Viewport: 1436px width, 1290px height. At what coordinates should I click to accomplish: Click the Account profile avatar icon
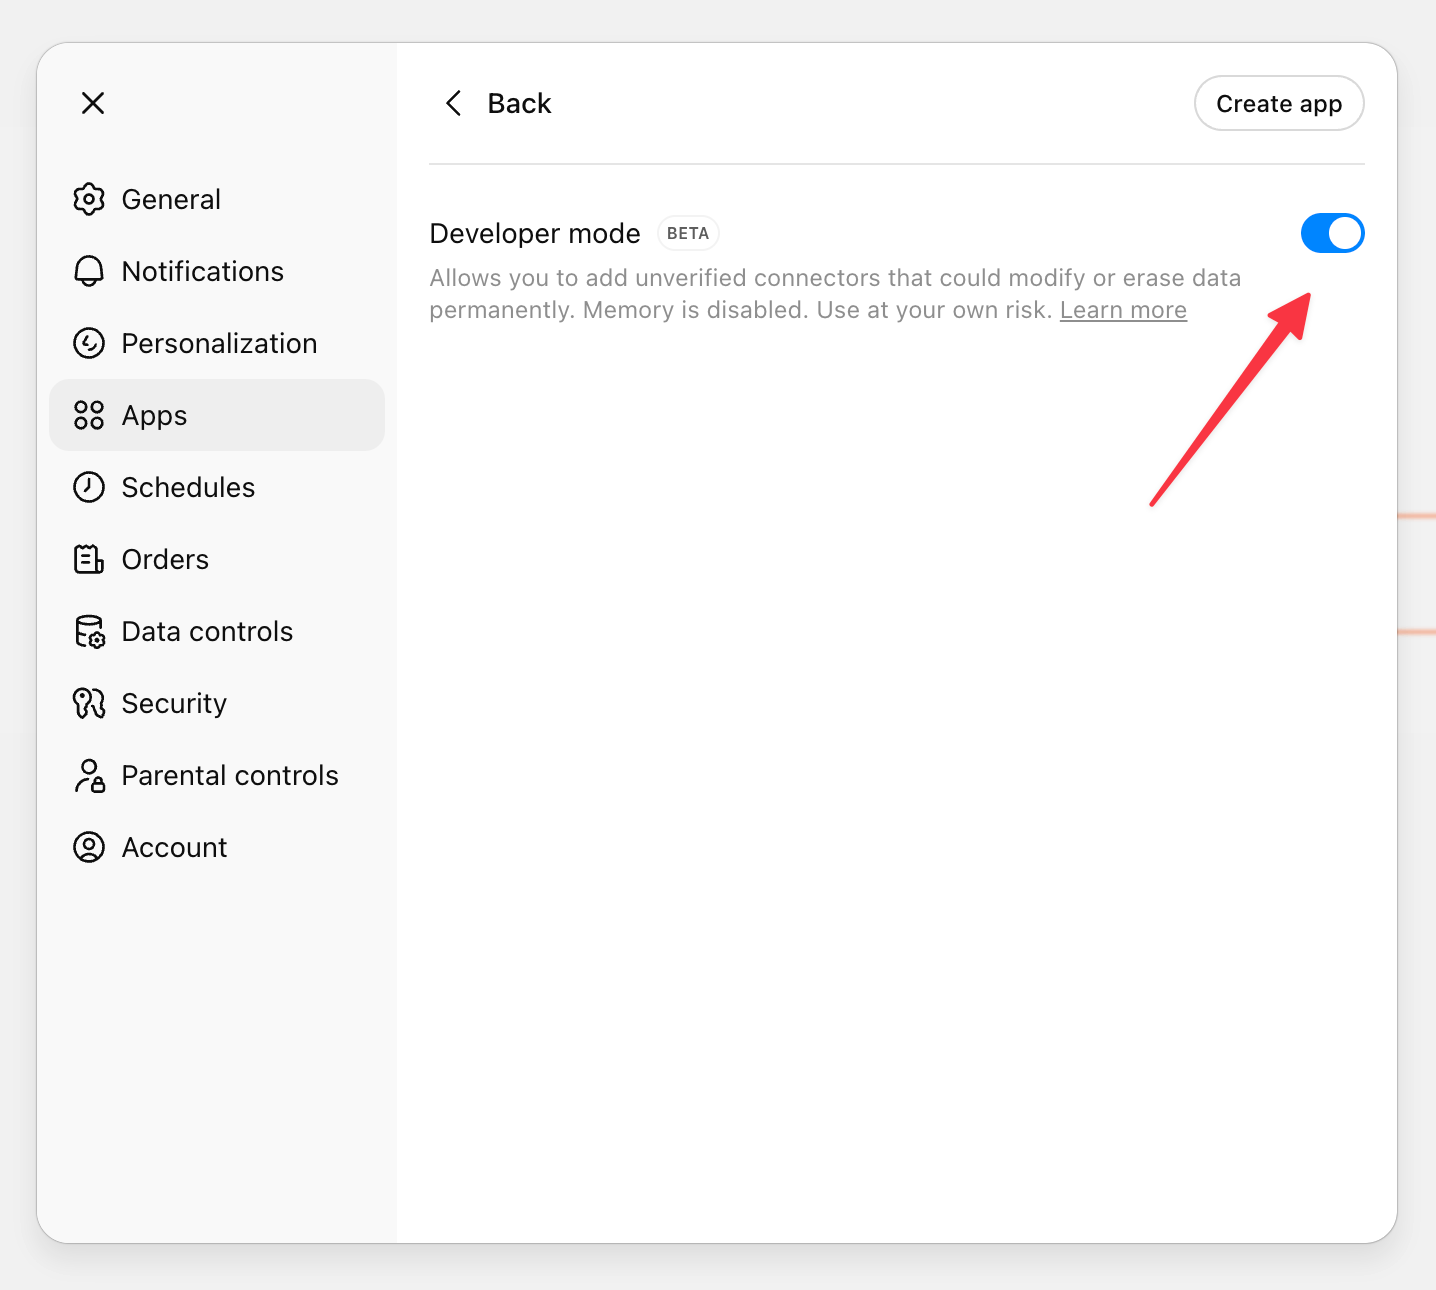tap(89, 847)
